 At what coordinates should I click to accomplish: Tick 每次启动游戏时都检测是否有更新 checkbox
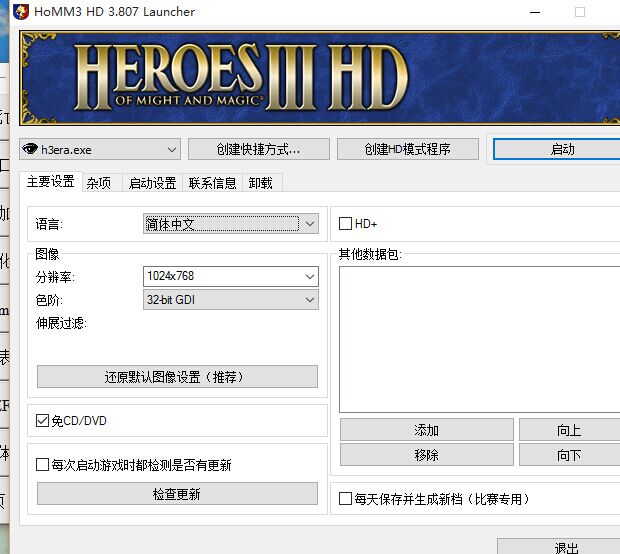[x=42, y=465]
